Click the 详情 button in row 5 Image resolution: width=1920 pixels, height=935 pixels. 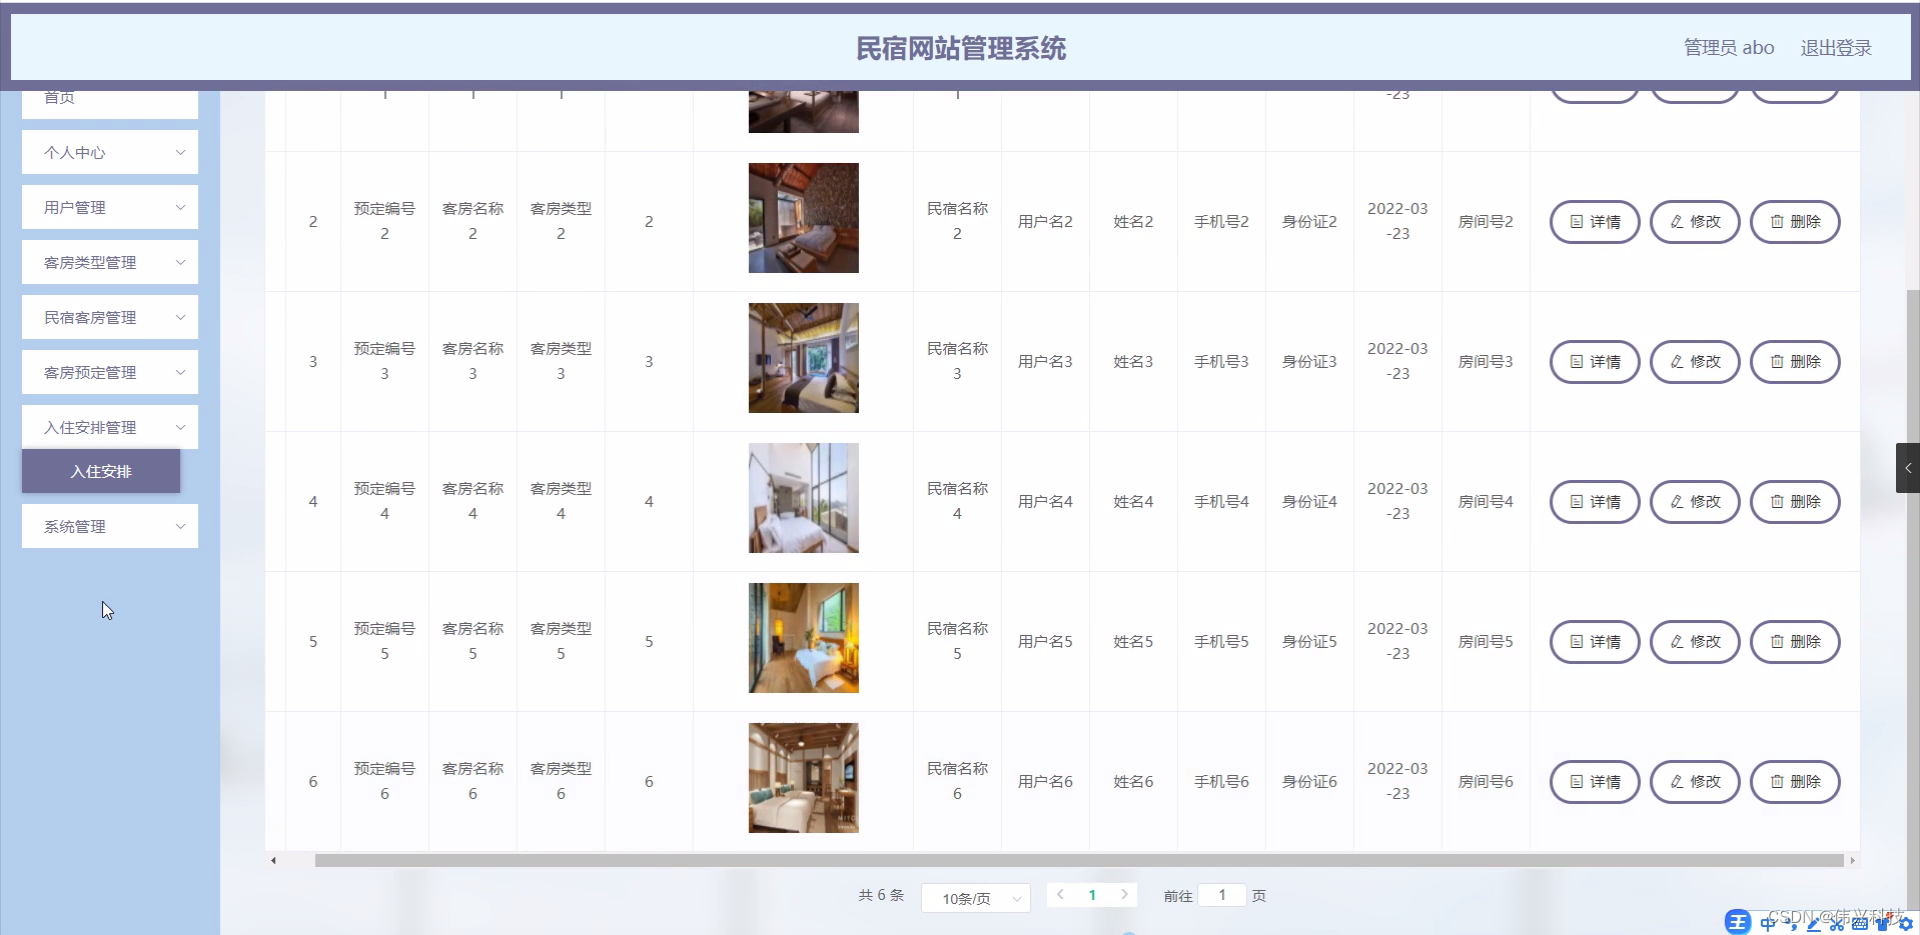(1594, 641)
